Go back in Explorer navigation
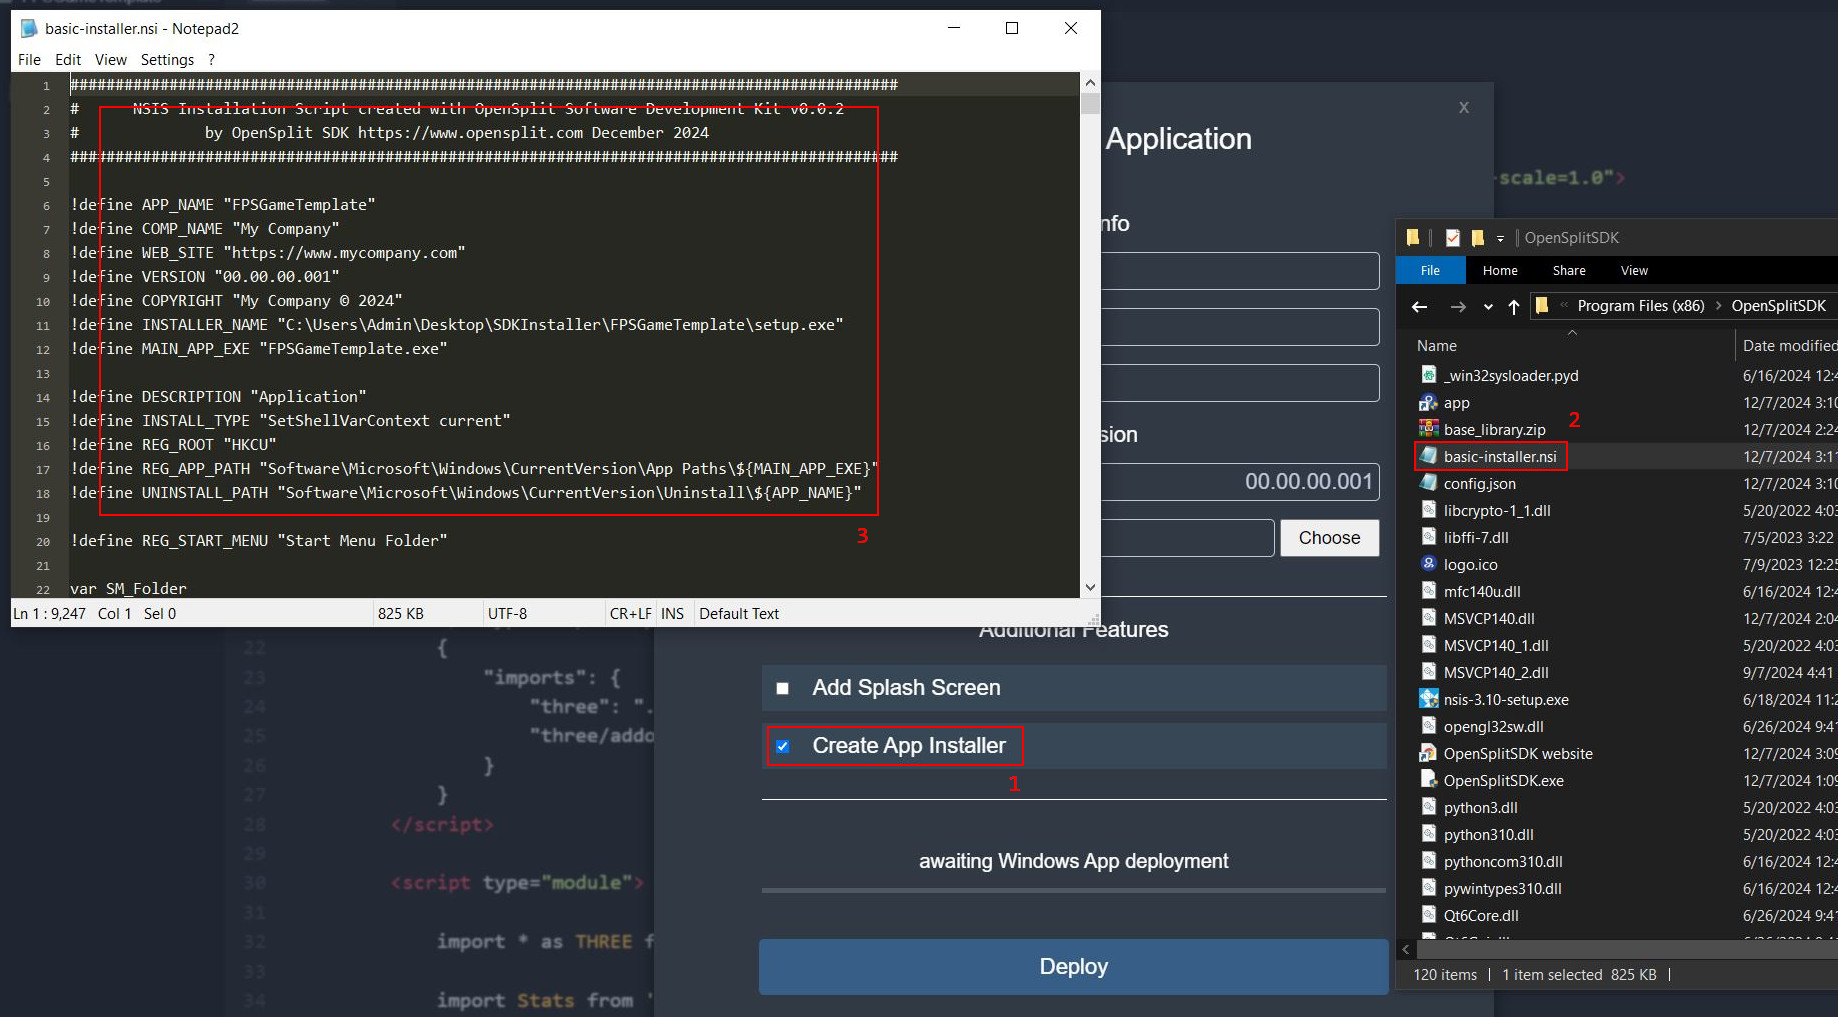The width and height of the screenshot is (1838, 1017). [1419, 307]
